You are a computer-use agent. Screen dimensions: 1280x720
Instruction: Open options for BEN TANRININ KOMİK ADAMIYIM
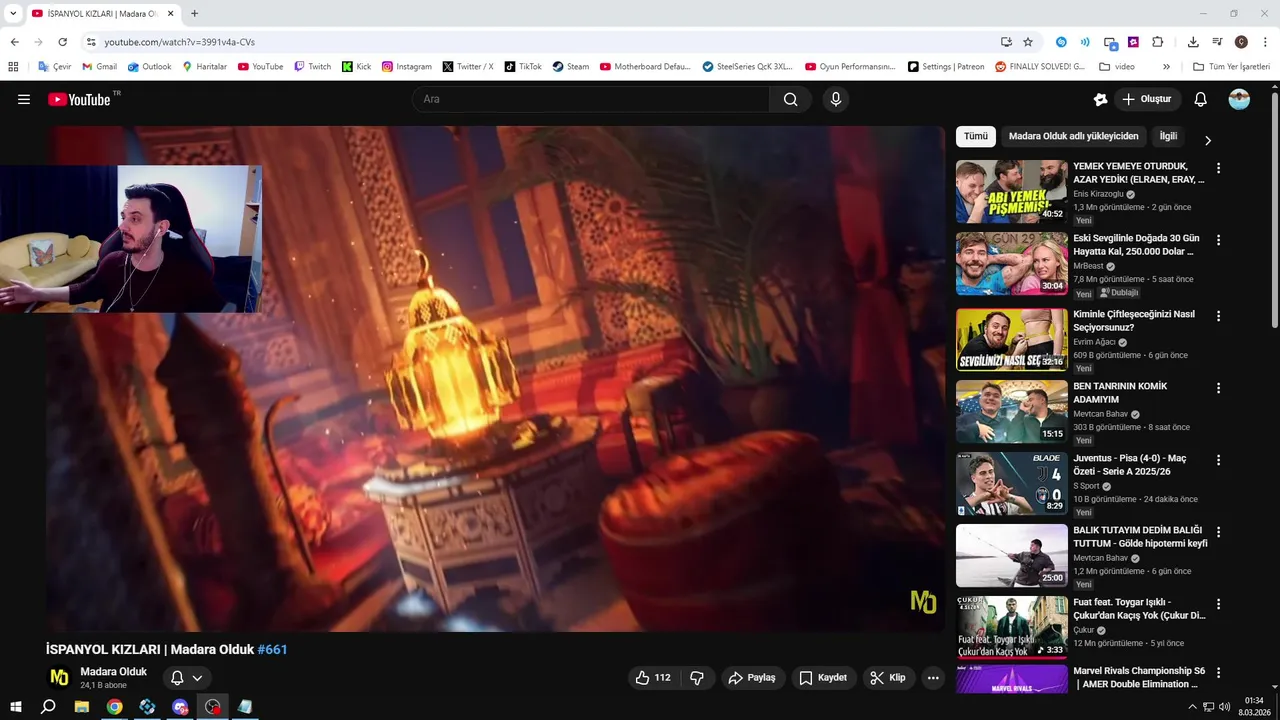[x=1218, y=388]
